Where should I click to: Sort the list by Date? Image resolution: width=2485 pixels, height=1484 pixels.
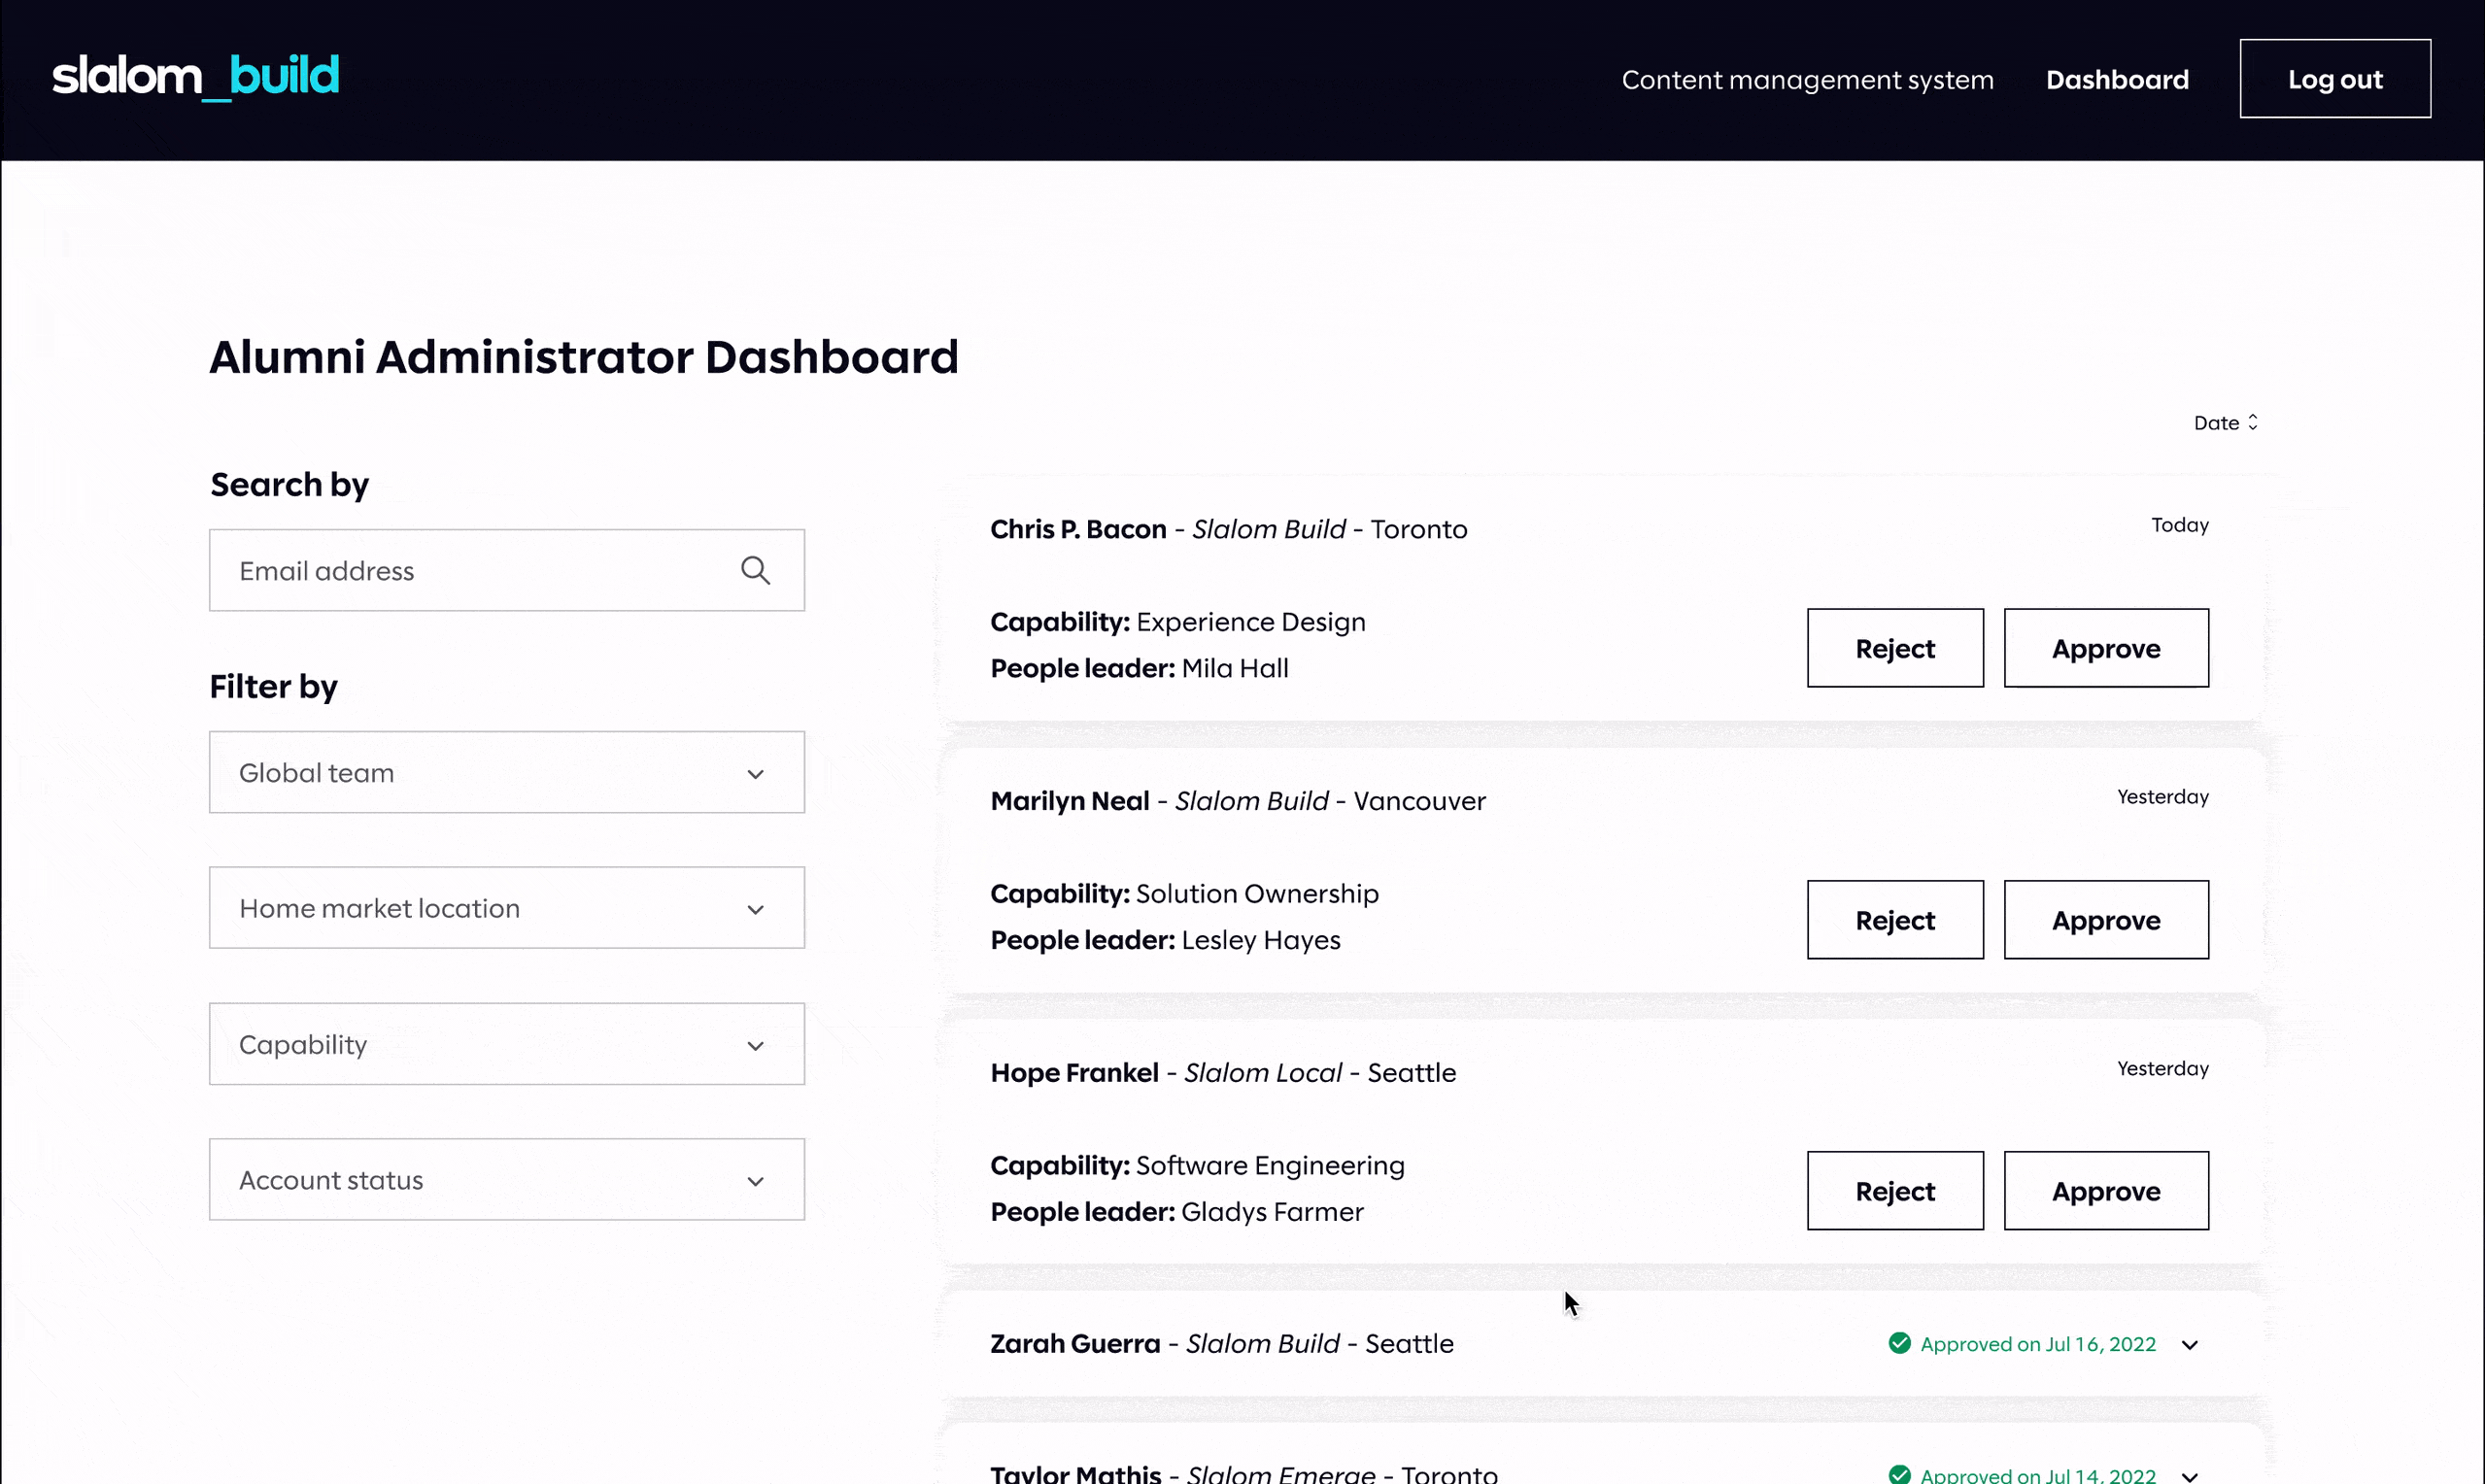[2225, 422]
